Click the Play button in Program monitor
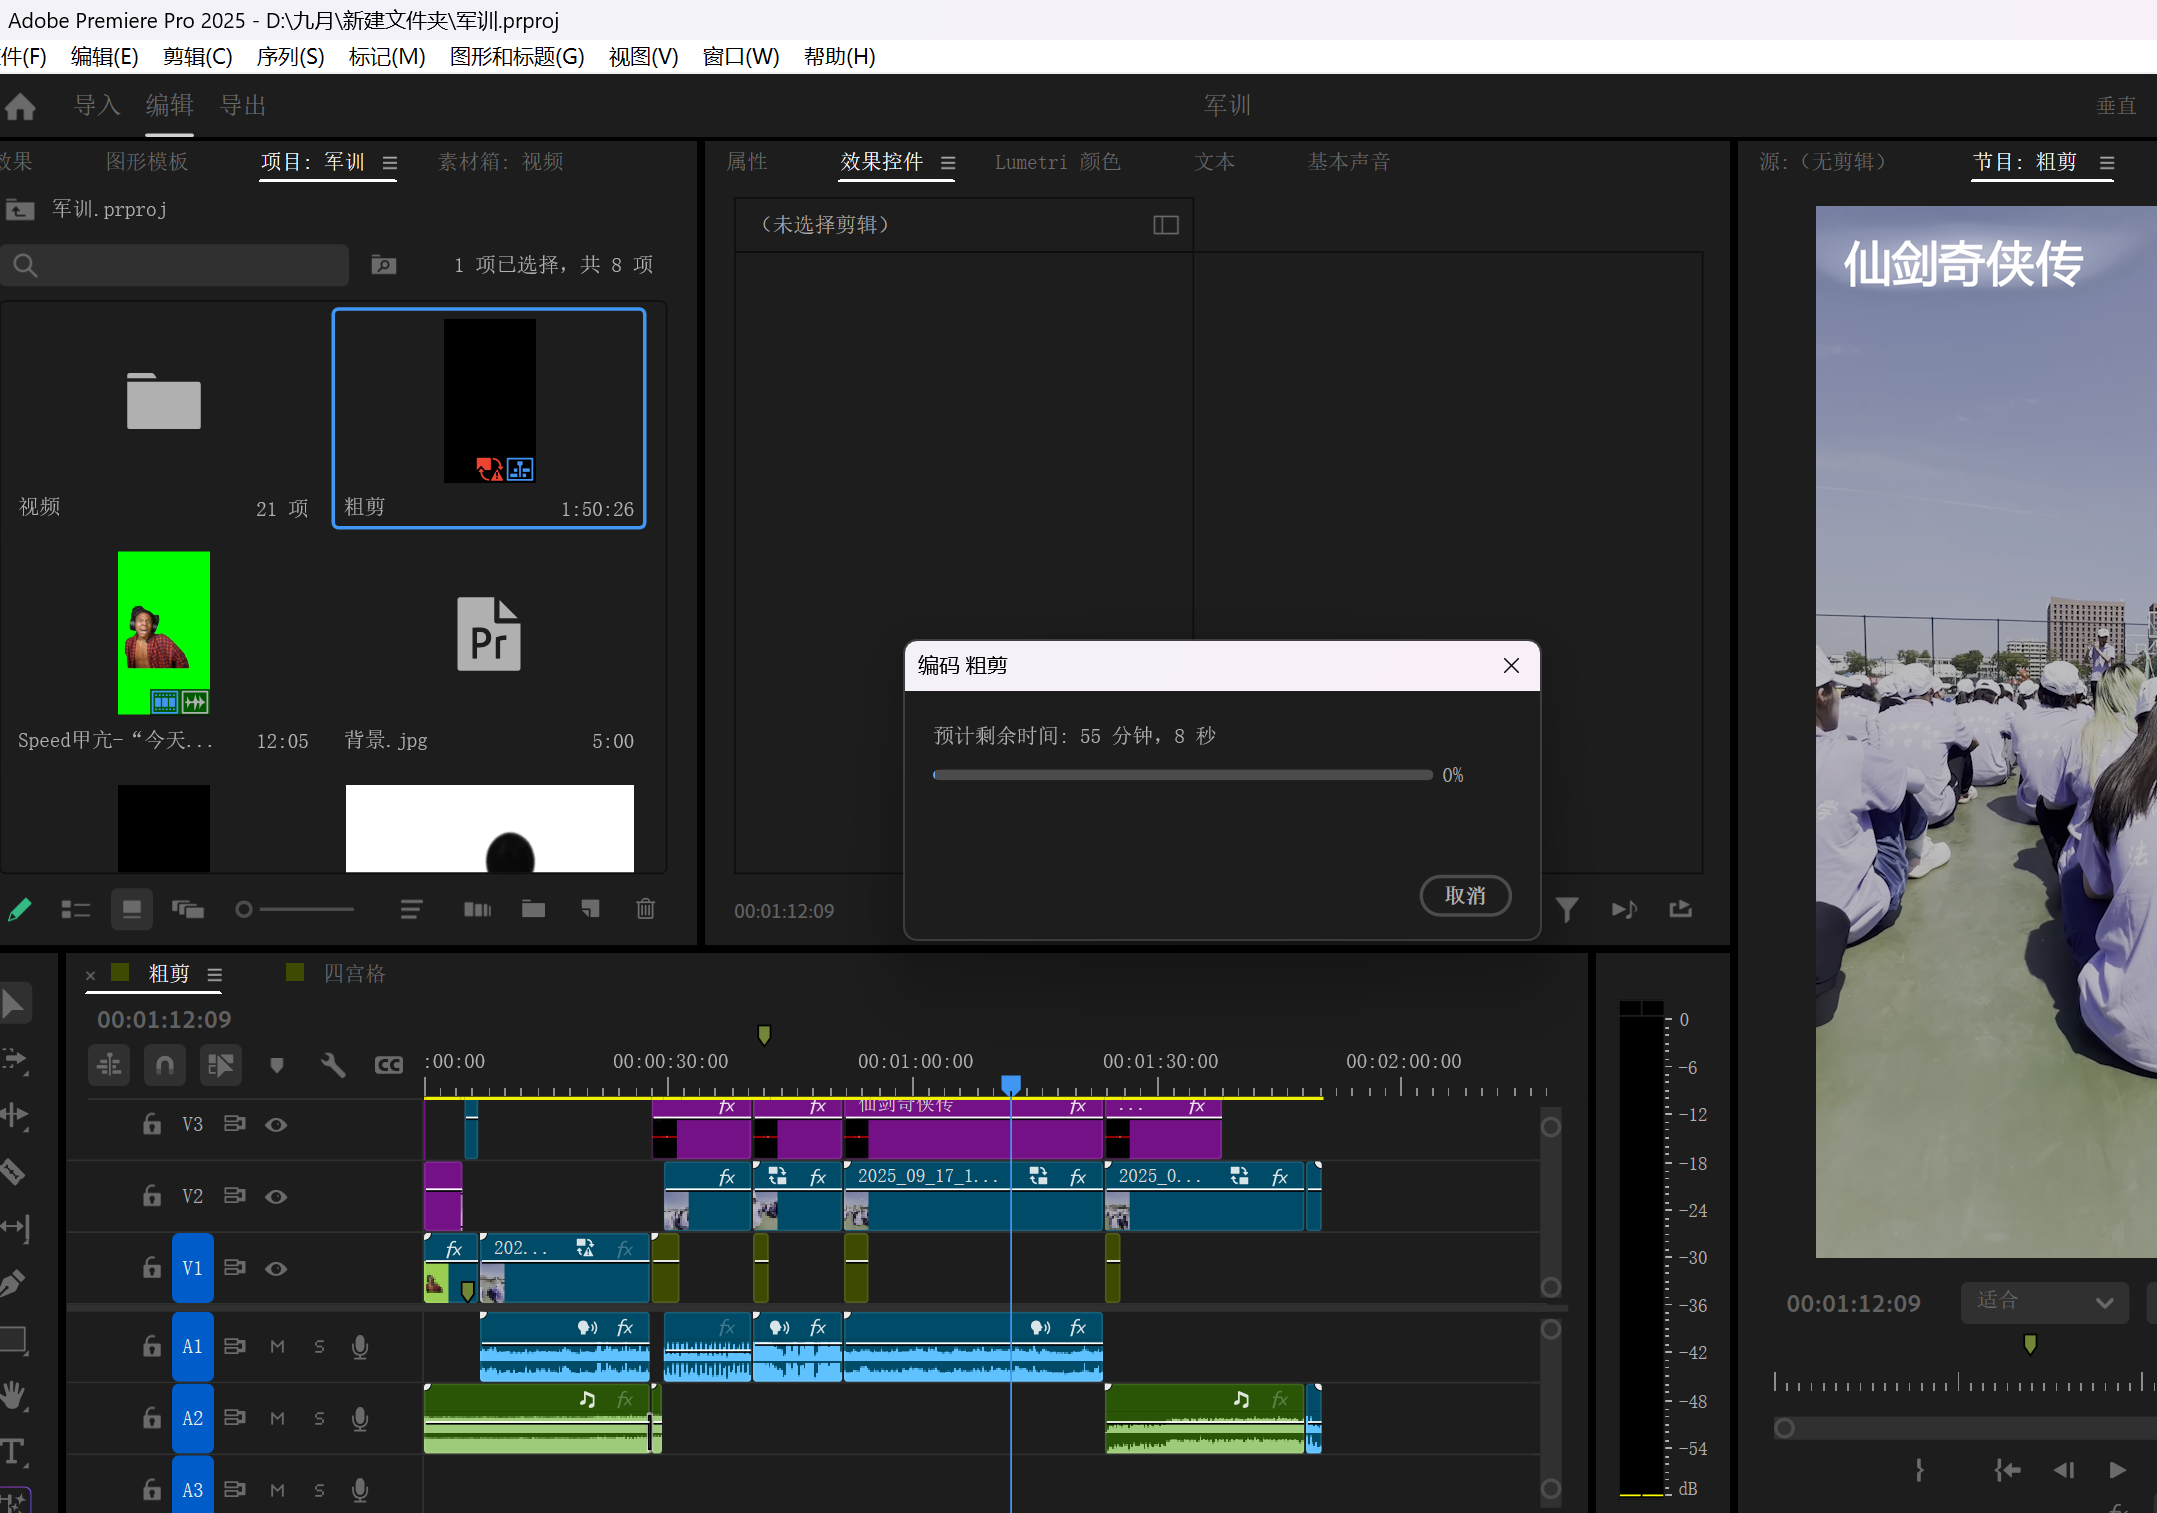This screenshot has width=2157, height=1513. pos(2117,1470)
